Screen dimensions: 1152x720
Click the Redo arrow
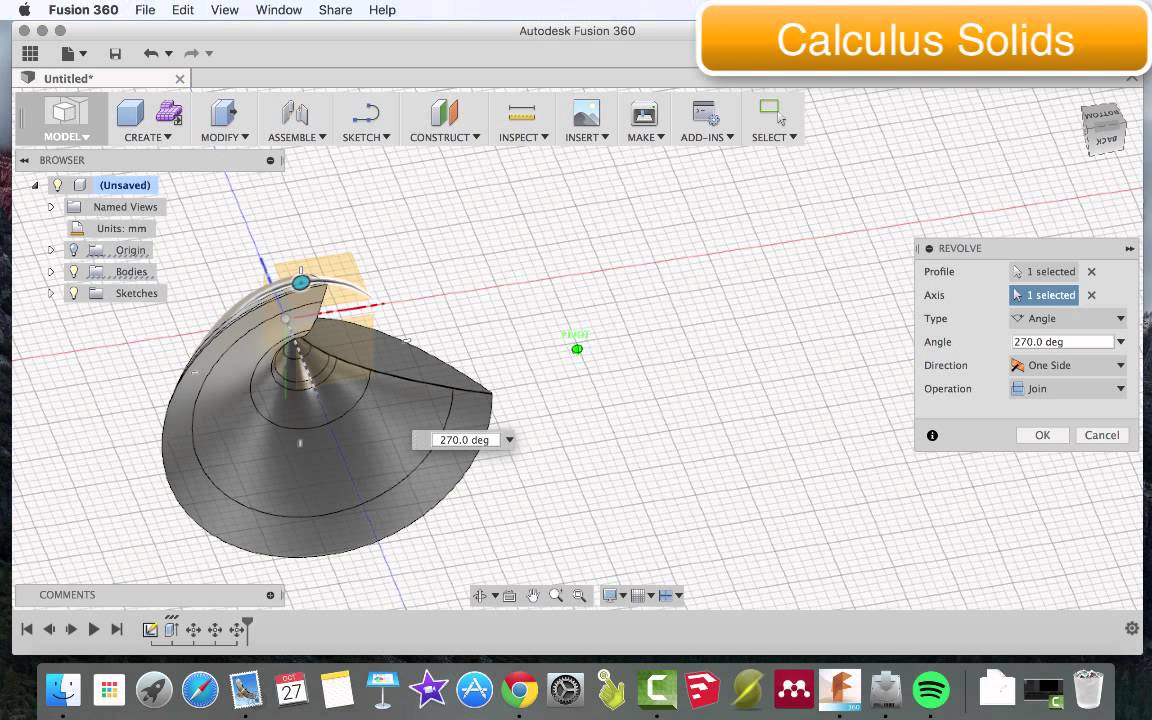(x=192, y=53)
